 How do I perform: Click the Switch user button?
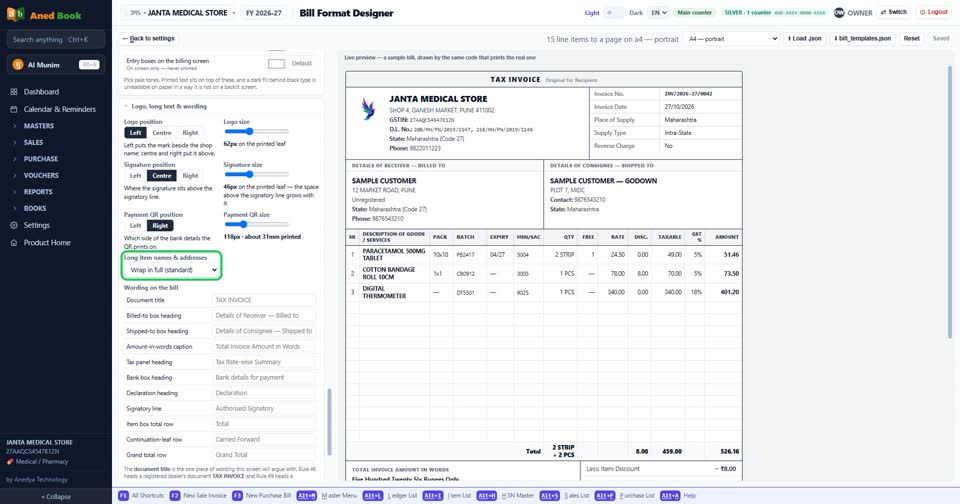[x=893, y=12]
